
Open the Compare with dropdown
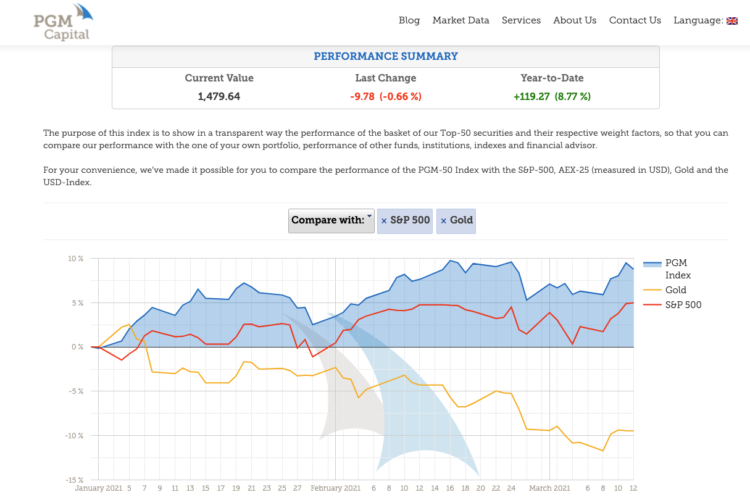[331, 220]
